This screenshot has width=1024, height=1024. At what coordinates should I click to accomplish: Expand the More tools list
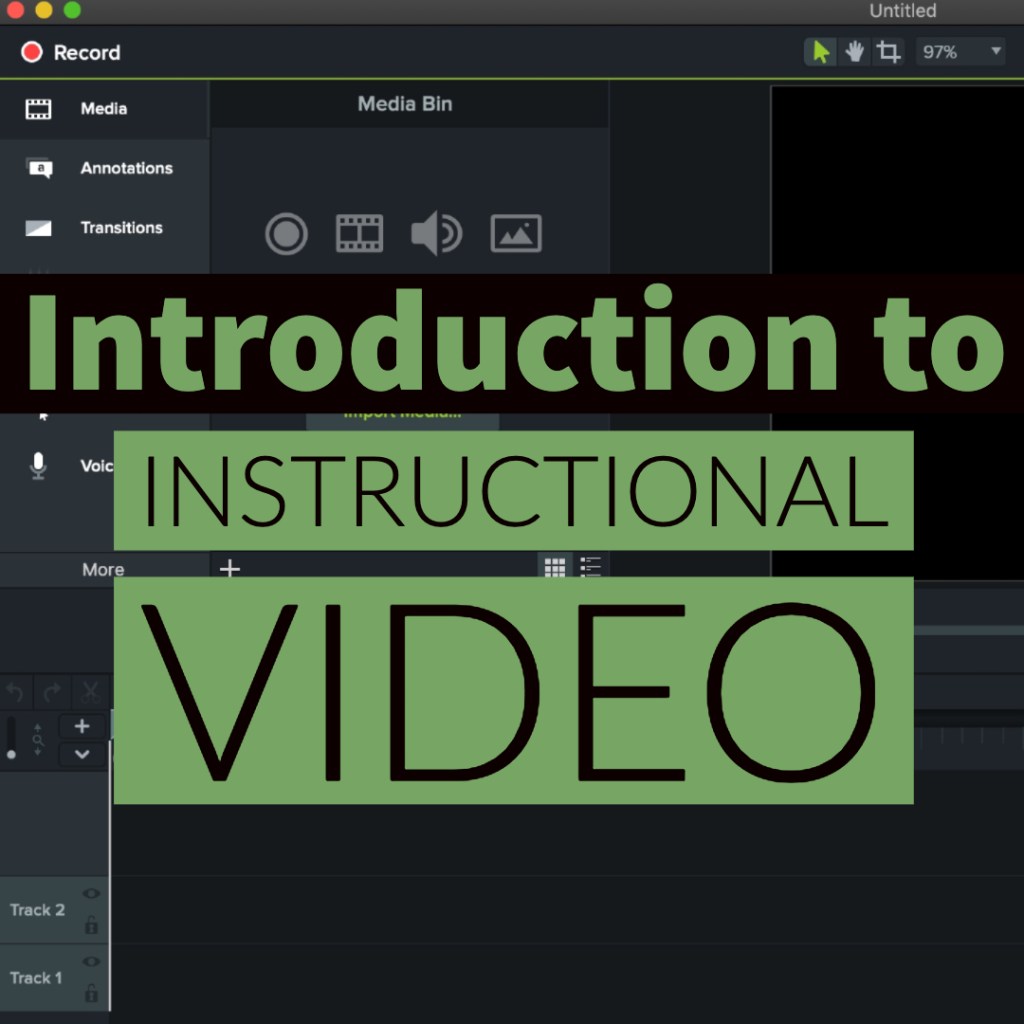point(103,570)
